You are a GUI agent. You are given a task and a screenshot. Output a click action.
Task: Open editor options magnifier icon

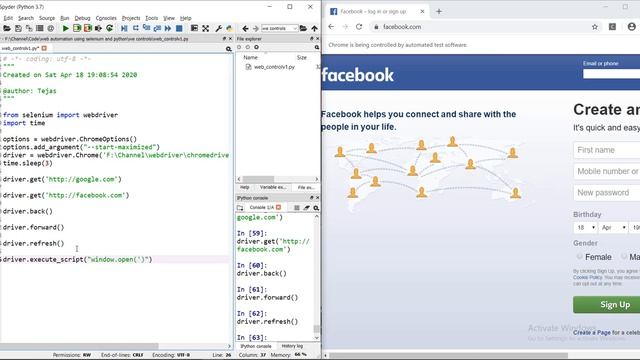point(229,49)
